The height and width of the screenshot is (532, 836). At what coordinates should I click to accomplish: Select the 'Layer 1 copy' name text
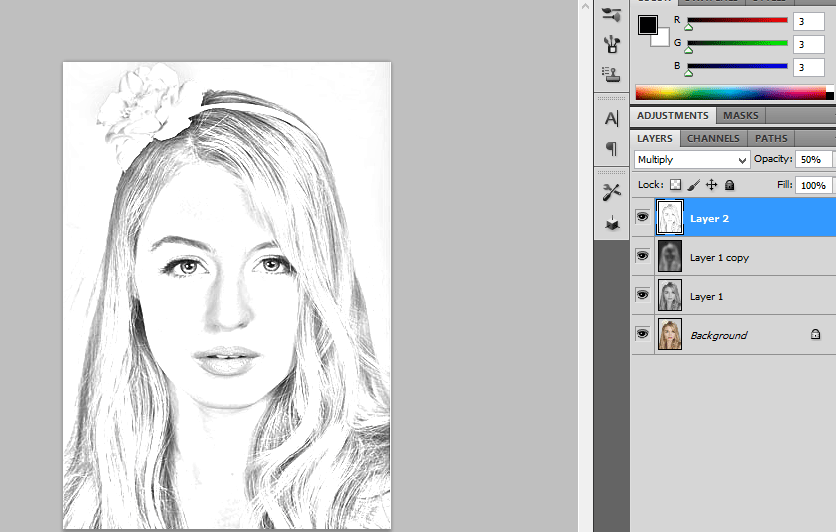pos(719,257)
